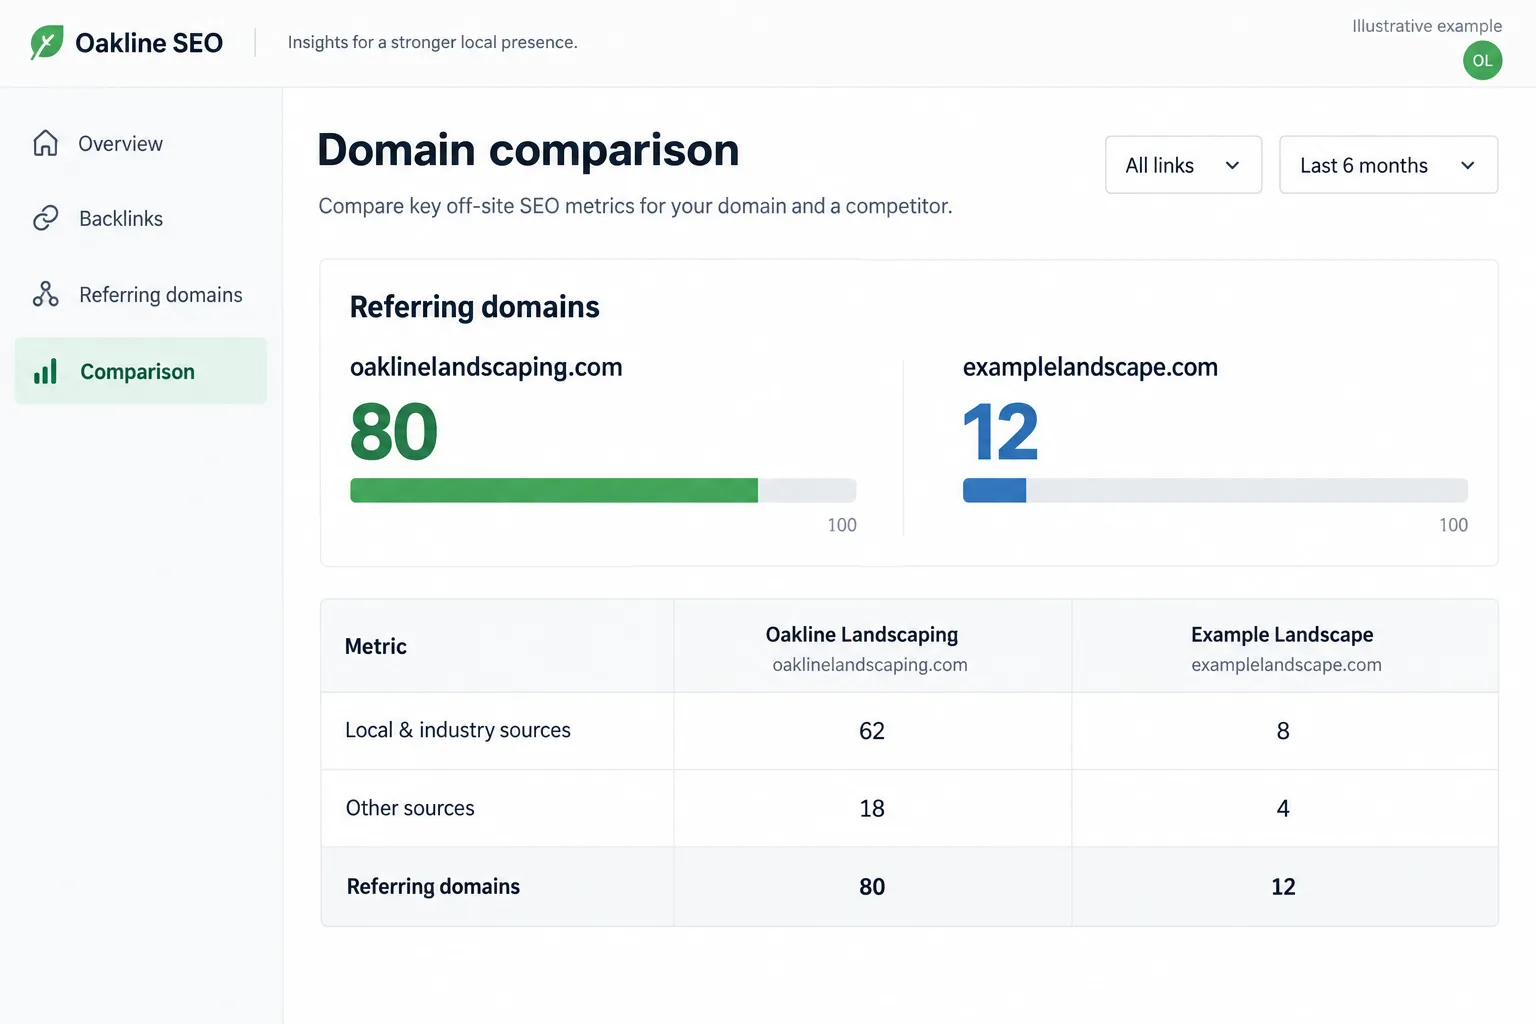Click the large blue 12 value
Viewport: 1536px width, 1024px height.
click(x=1001, y=432)
